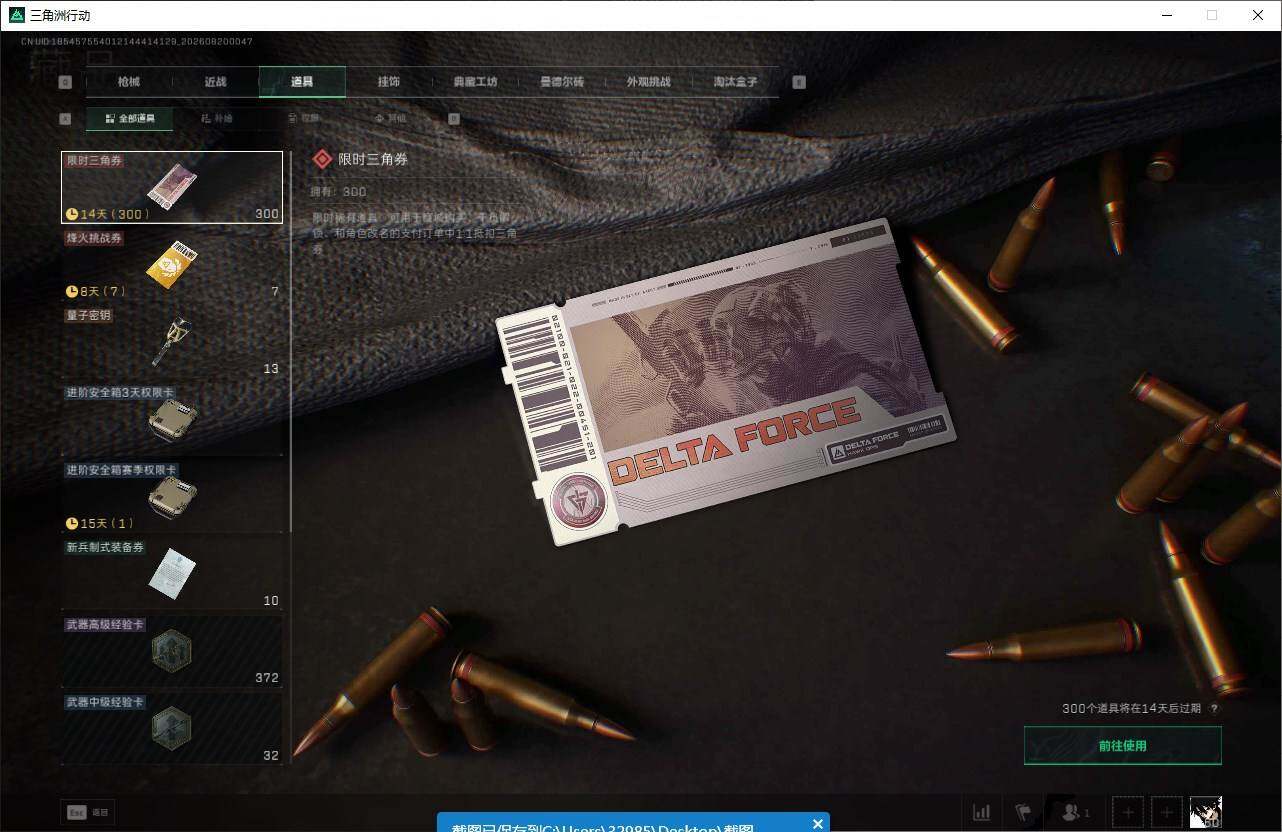Select the 道具 (Items) tab
This screenshot has height=832, width=1282.
(x=302, y=82)
